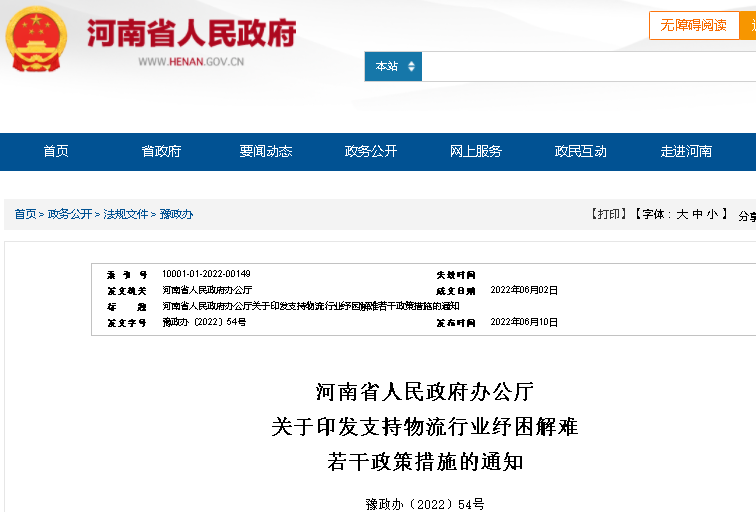Screen dimensions: 756x512
Task: Click the 法规文件 breadcrumb link
Action: click(126, 214)
